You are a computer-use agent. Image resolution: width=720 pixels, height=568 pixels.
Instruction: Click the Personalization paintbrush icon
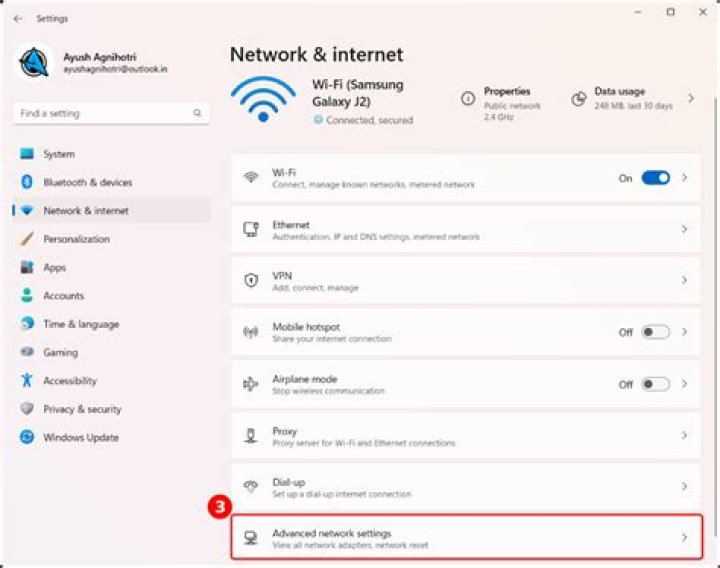click(27, 239)
